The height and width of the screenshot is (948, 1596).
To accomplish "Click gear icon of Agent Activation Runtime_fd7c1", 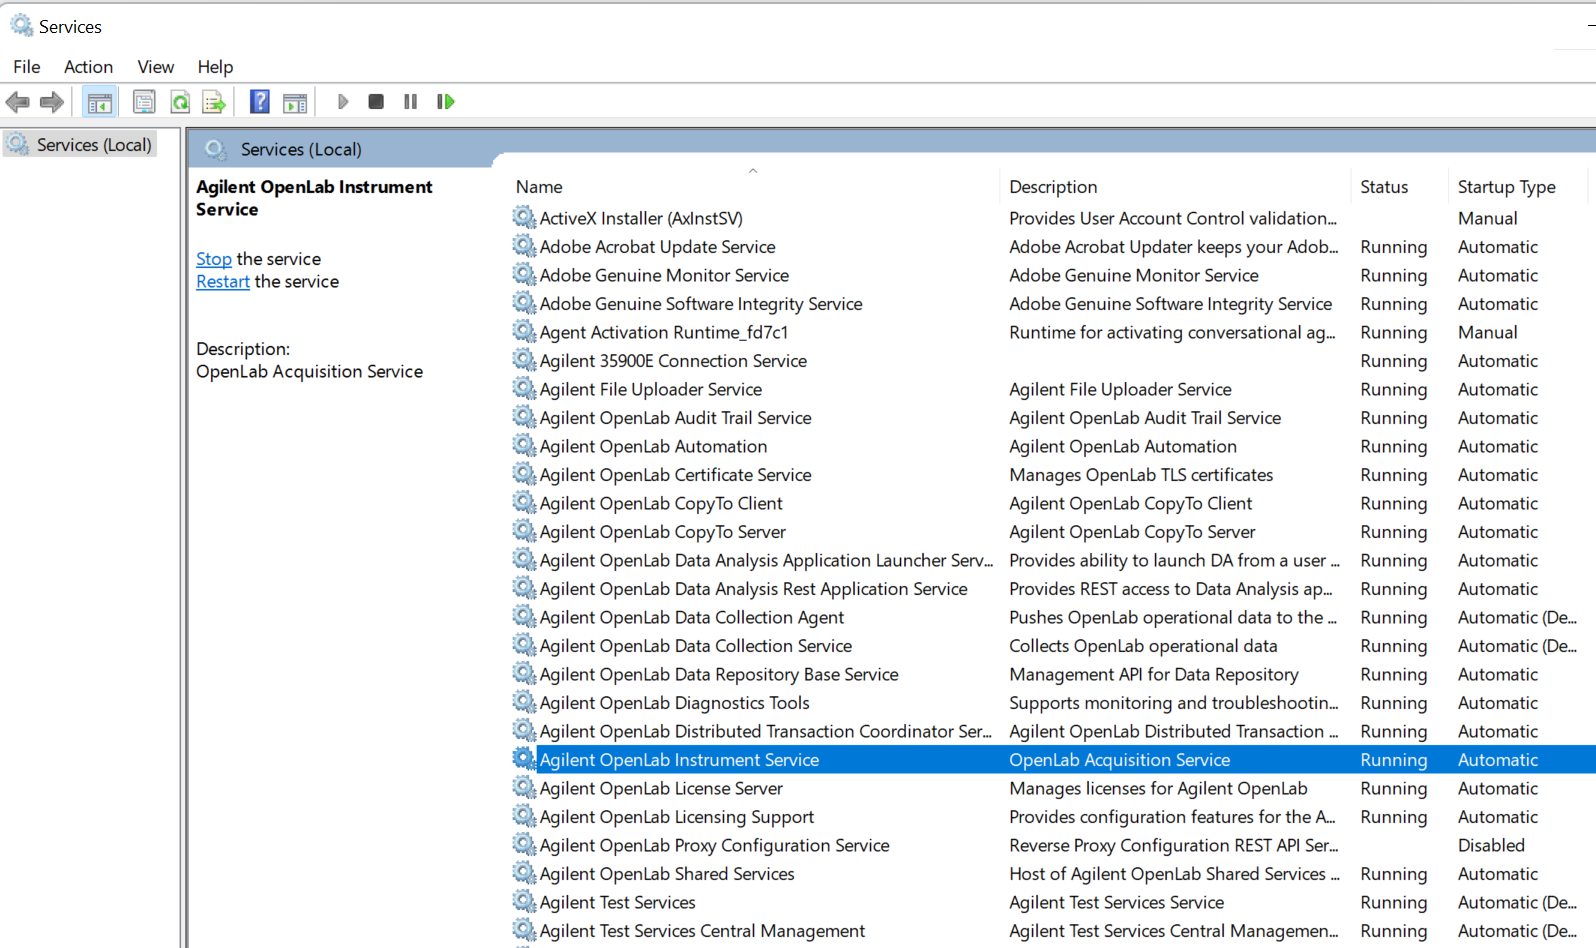I will (524, 331).
